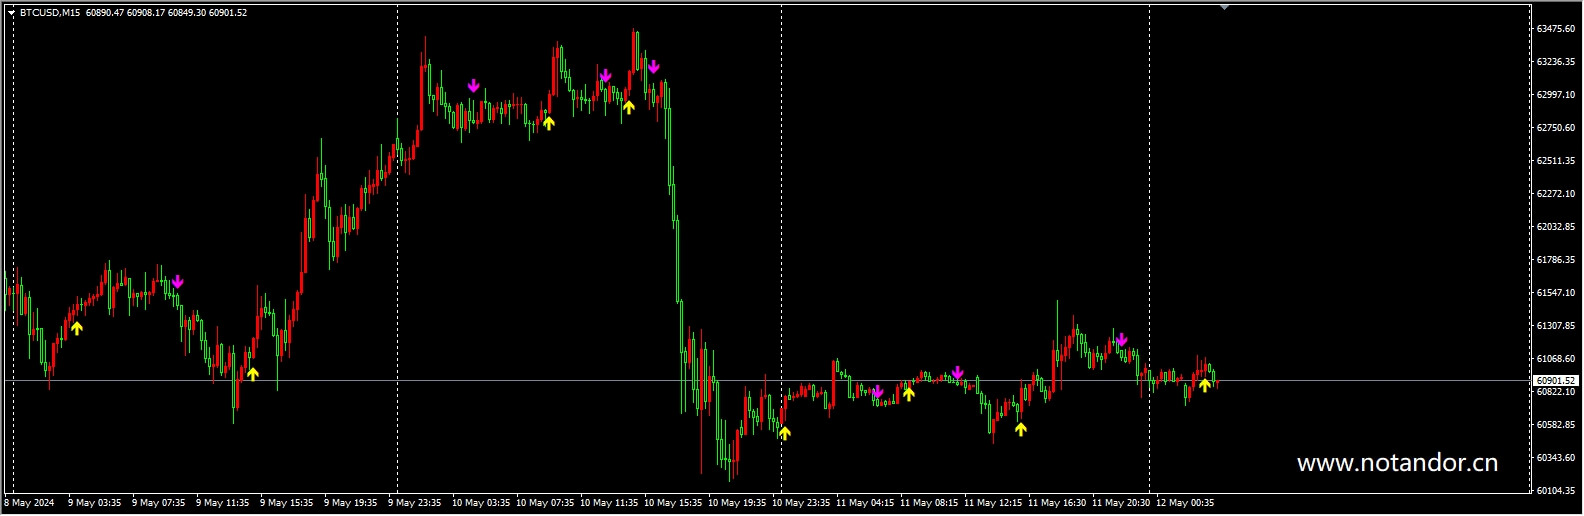Click the 9 May 19:35 time label
The width and height of the screenshot is (1584, 516).
tap(350, 503)
